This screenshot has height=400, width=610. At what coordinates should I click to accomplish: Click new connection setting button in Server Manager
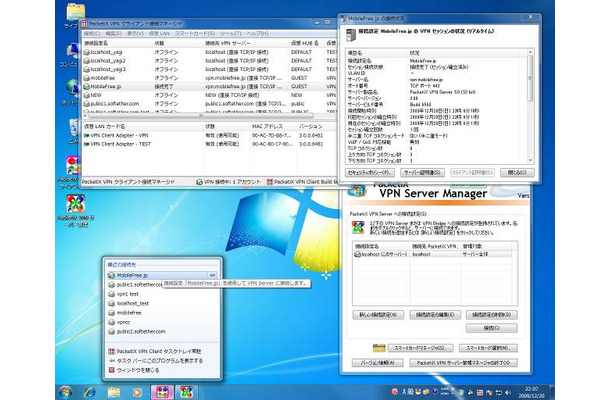(x=378, y=315)
